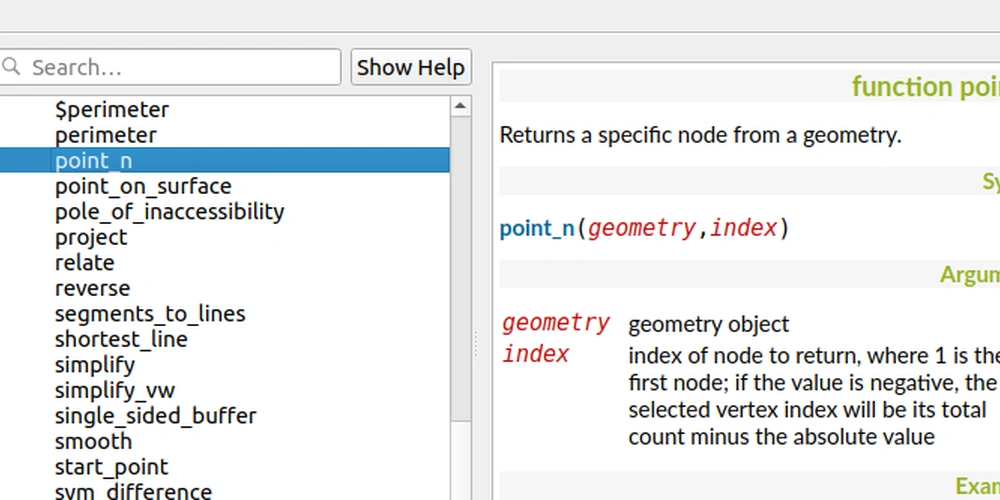Choose point_on_surface from the list
The height and width of the screenshot is (500, 1000).
pyautogui.click(x=143, y=187)
